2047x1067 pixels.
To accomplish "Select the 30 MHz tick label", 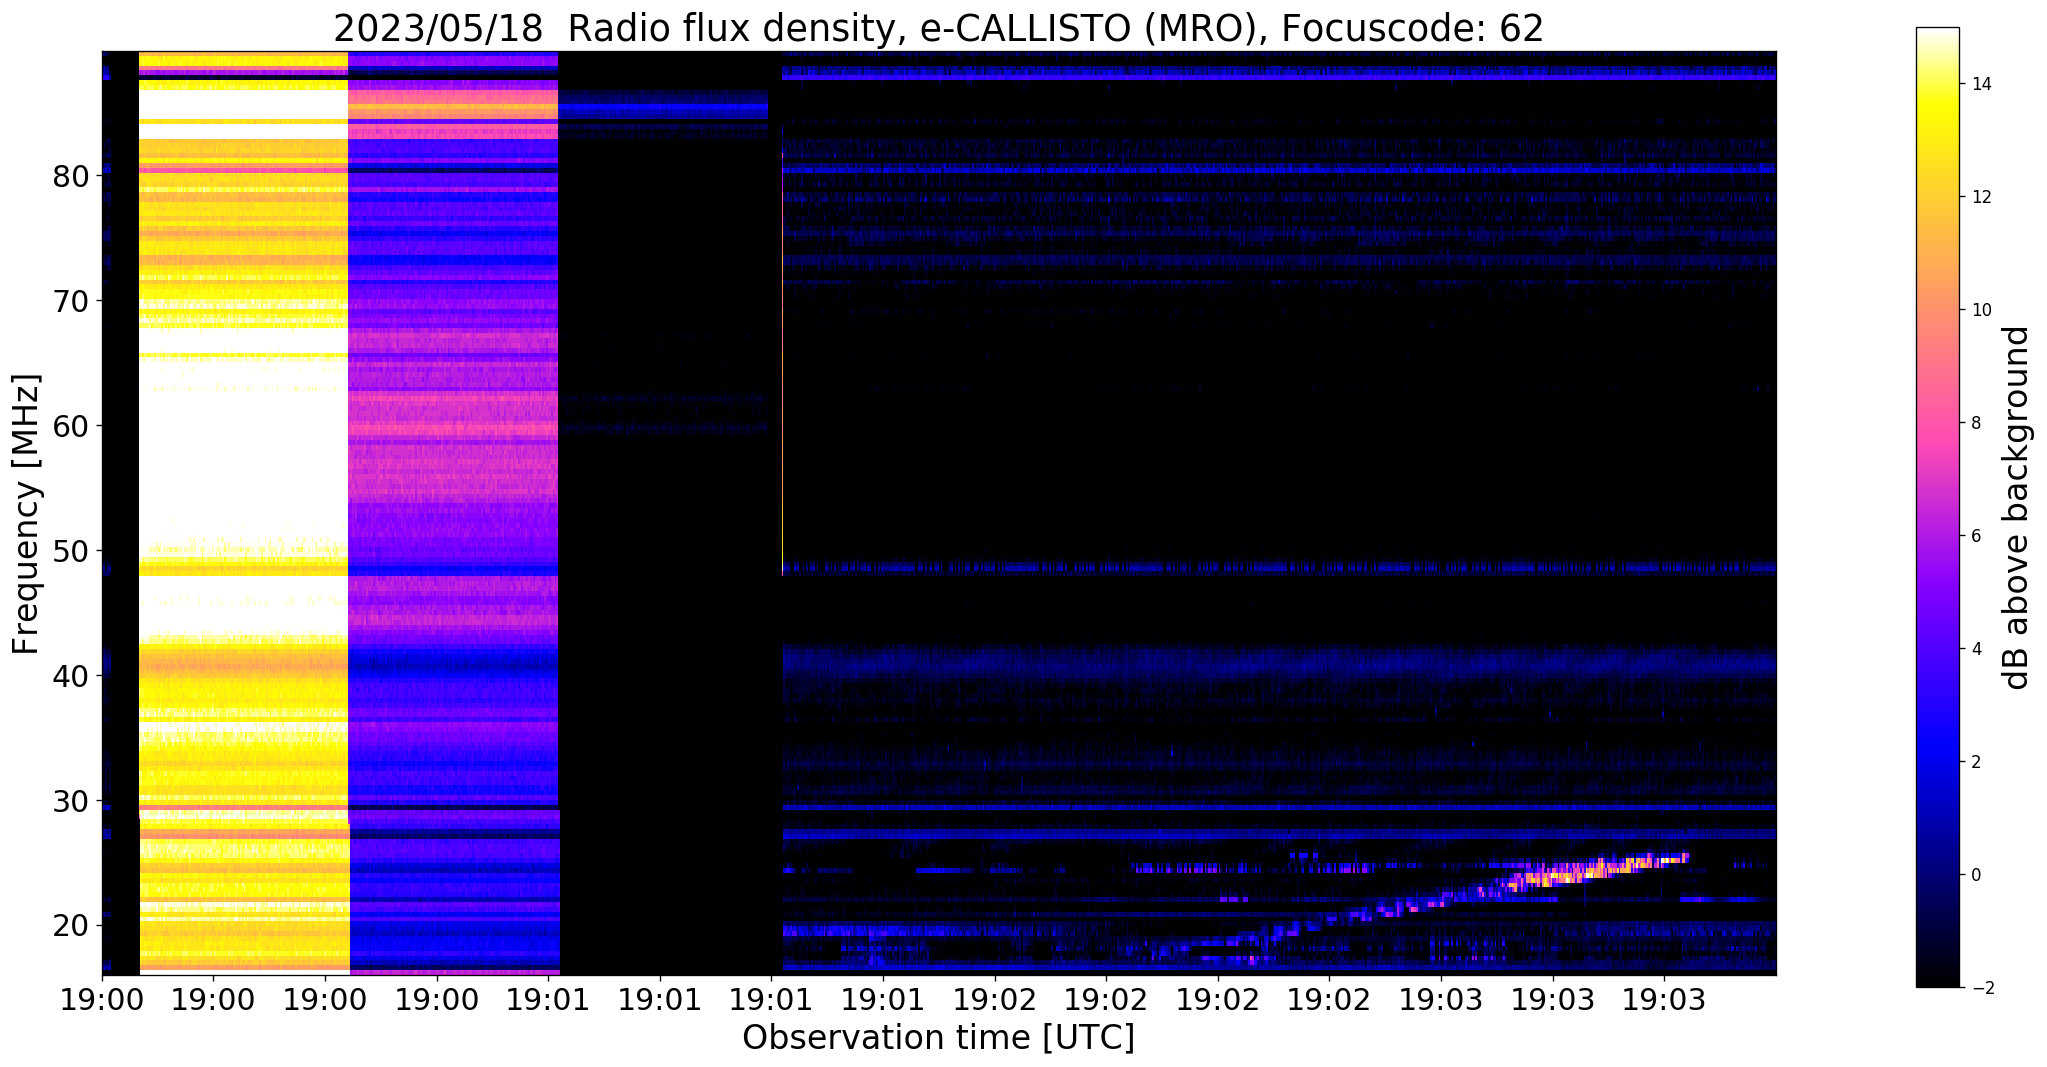I will tap(69, 801).
